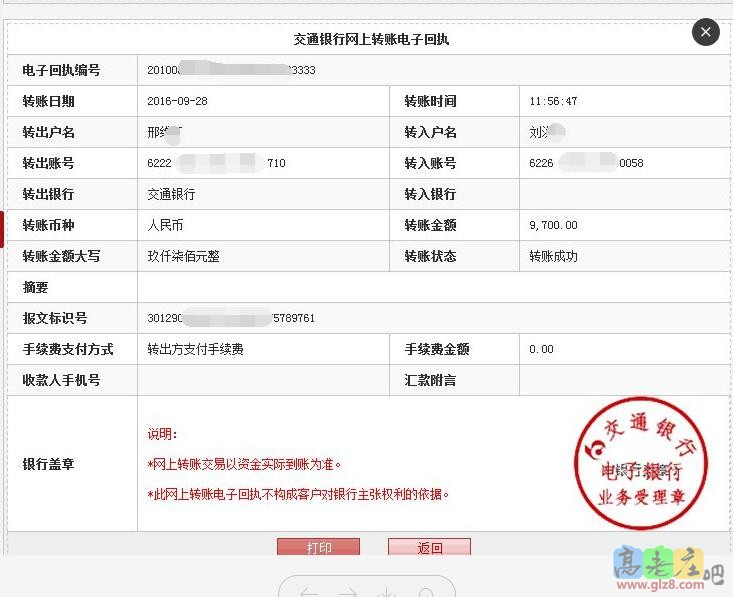Viewport: 733px width, 597px height.
Task: Click the 转入户名 label
Action: (x=430, y=132)
